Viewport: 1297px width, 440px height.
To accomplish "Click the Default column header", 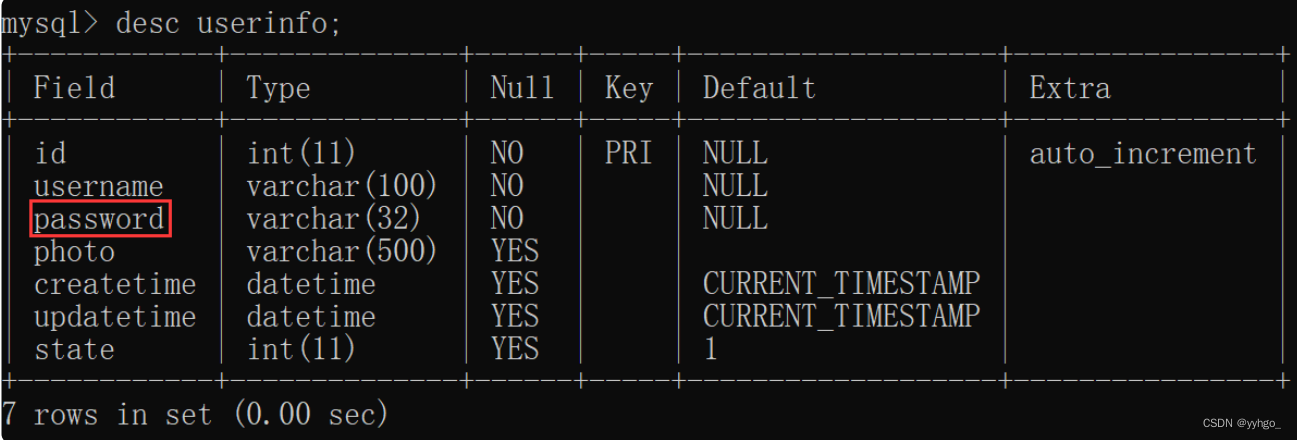I will click(759, 88).
